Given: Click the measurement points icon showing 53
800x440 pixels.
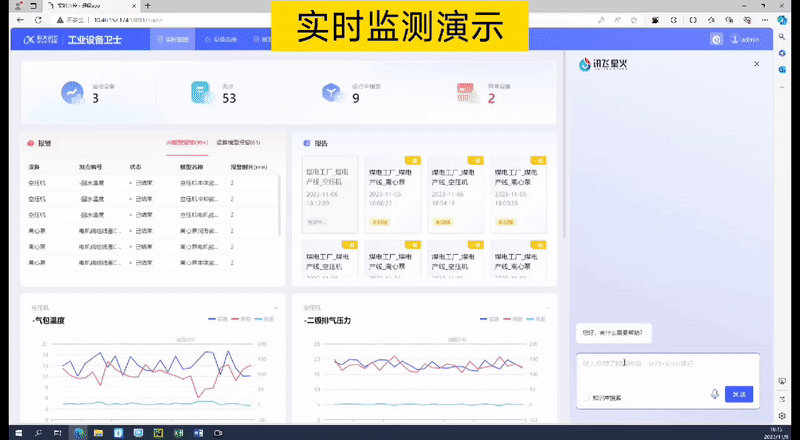Looking at the screenshot, I should click(x=202, y=93).
